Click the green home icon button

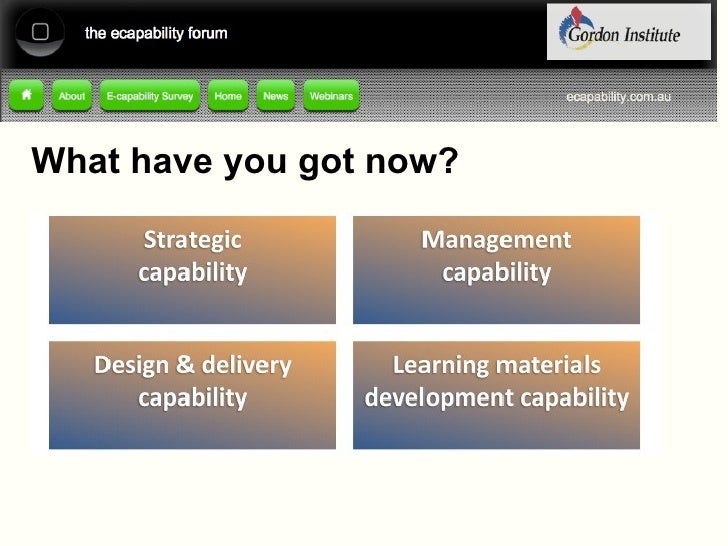coord(26,96)
